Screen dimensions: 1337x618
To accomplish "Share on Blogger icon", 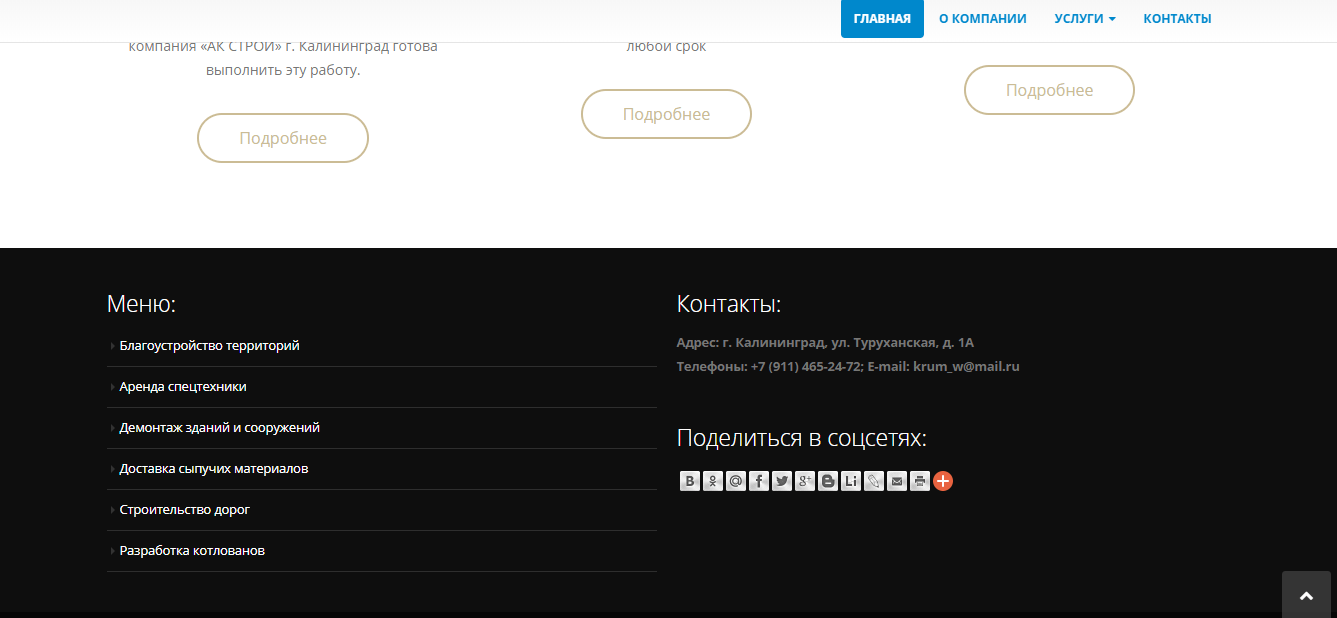I will click(x=828, y=481).
